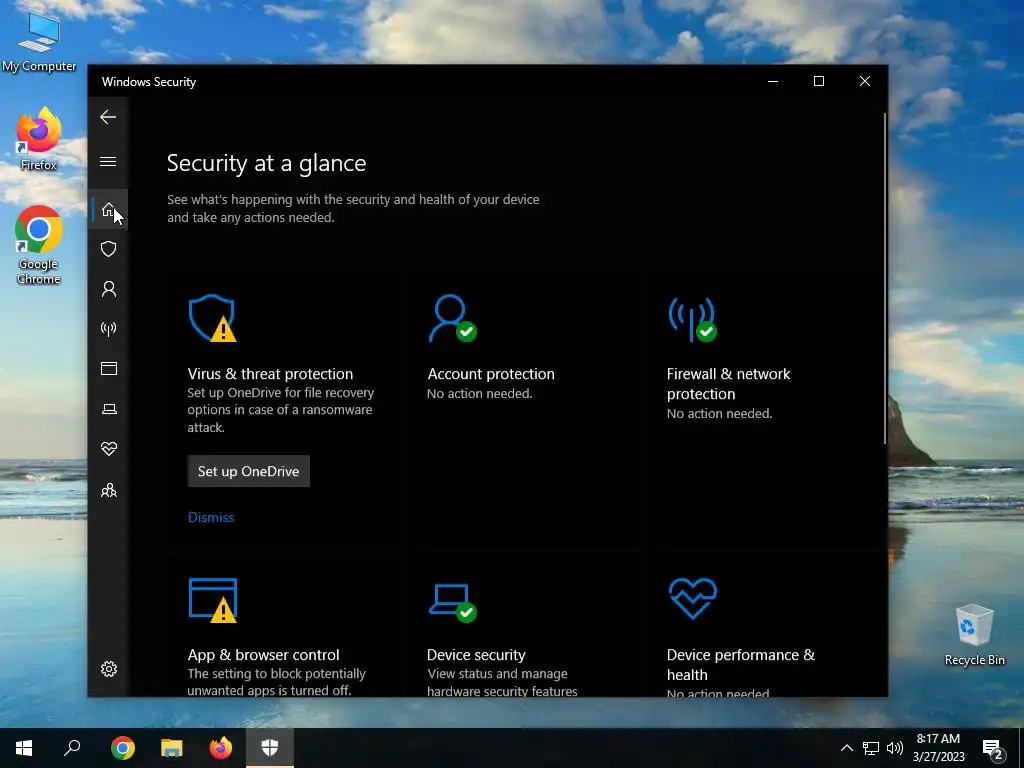1024x768 pixels.
Task: Minimize the Windows Security window
Action: coord(773,81)
